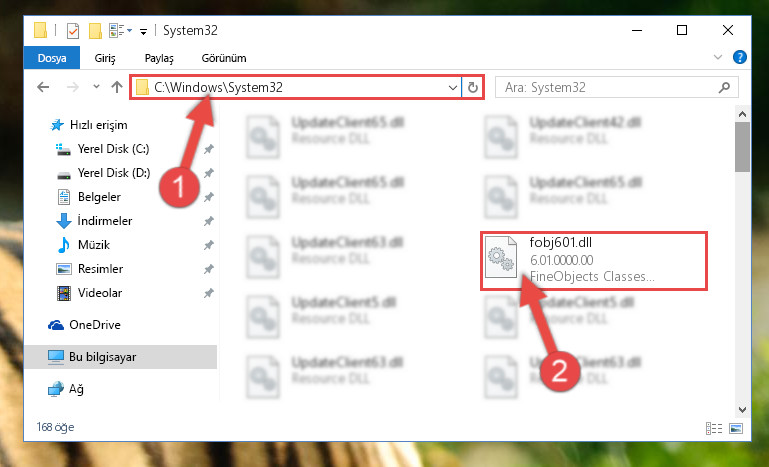Open the Help question mark icon
769x467 pixels.
click(x=740, y=57)
